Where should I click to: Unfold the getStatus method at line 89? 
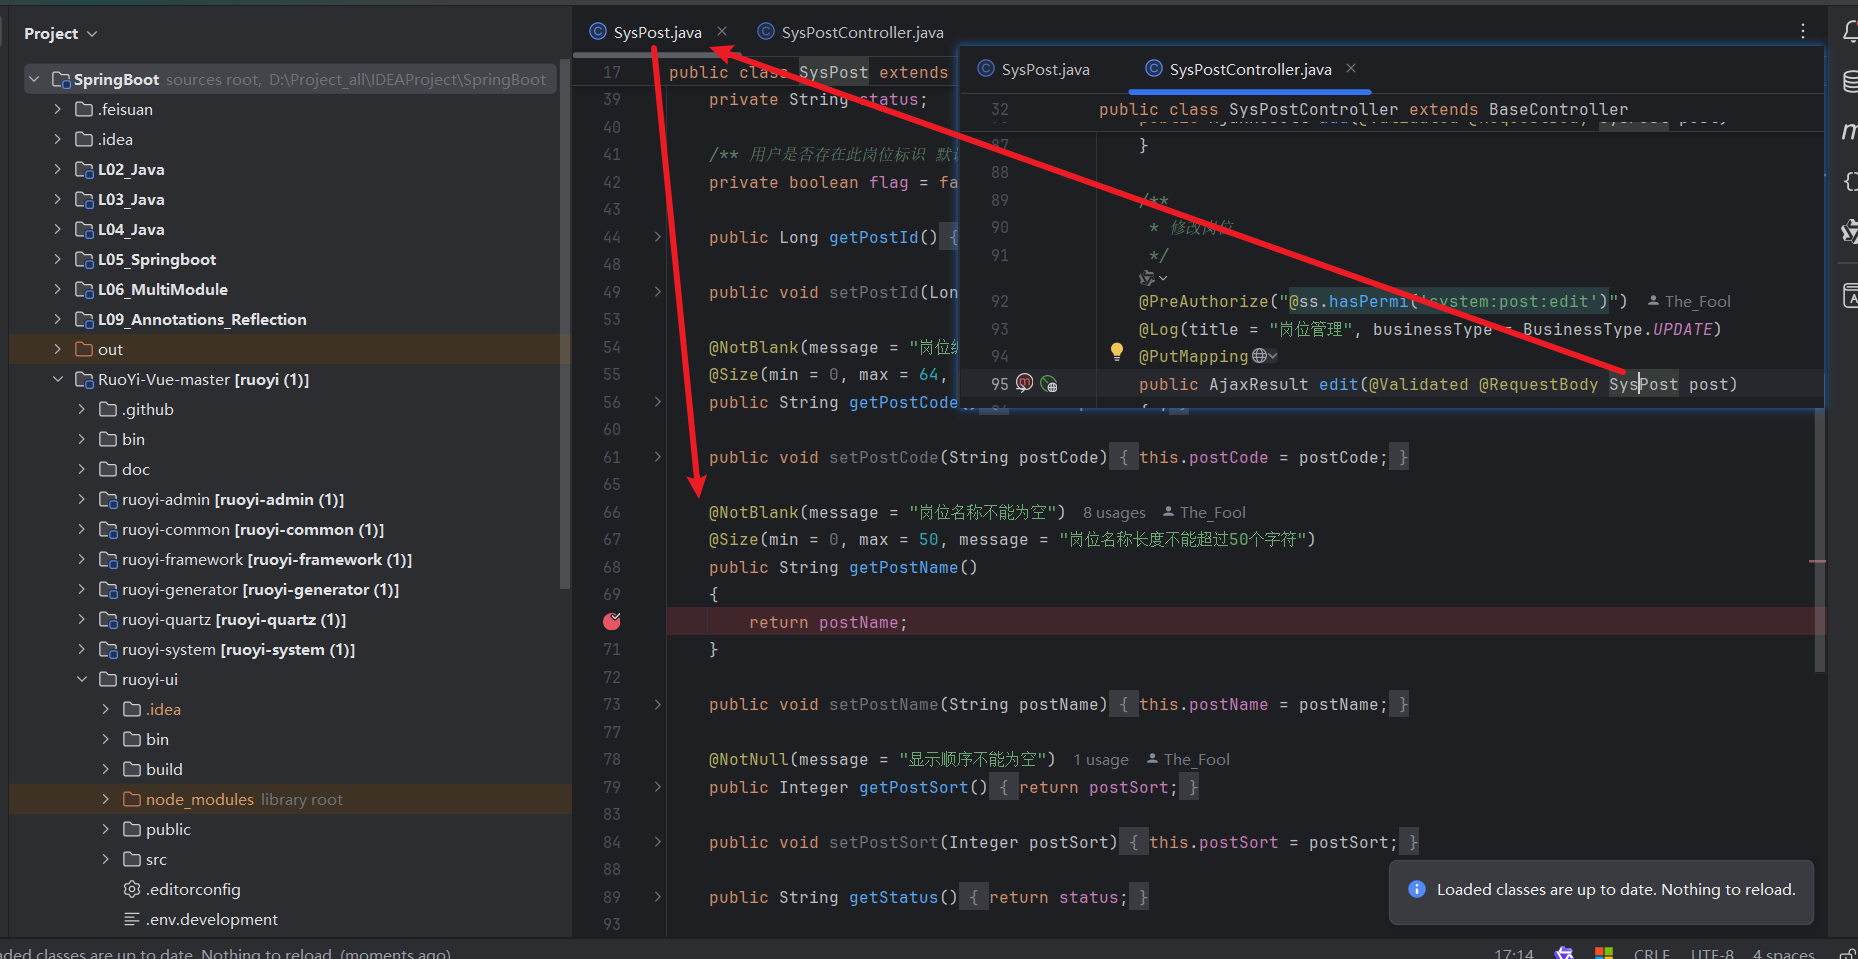point(657,897)
